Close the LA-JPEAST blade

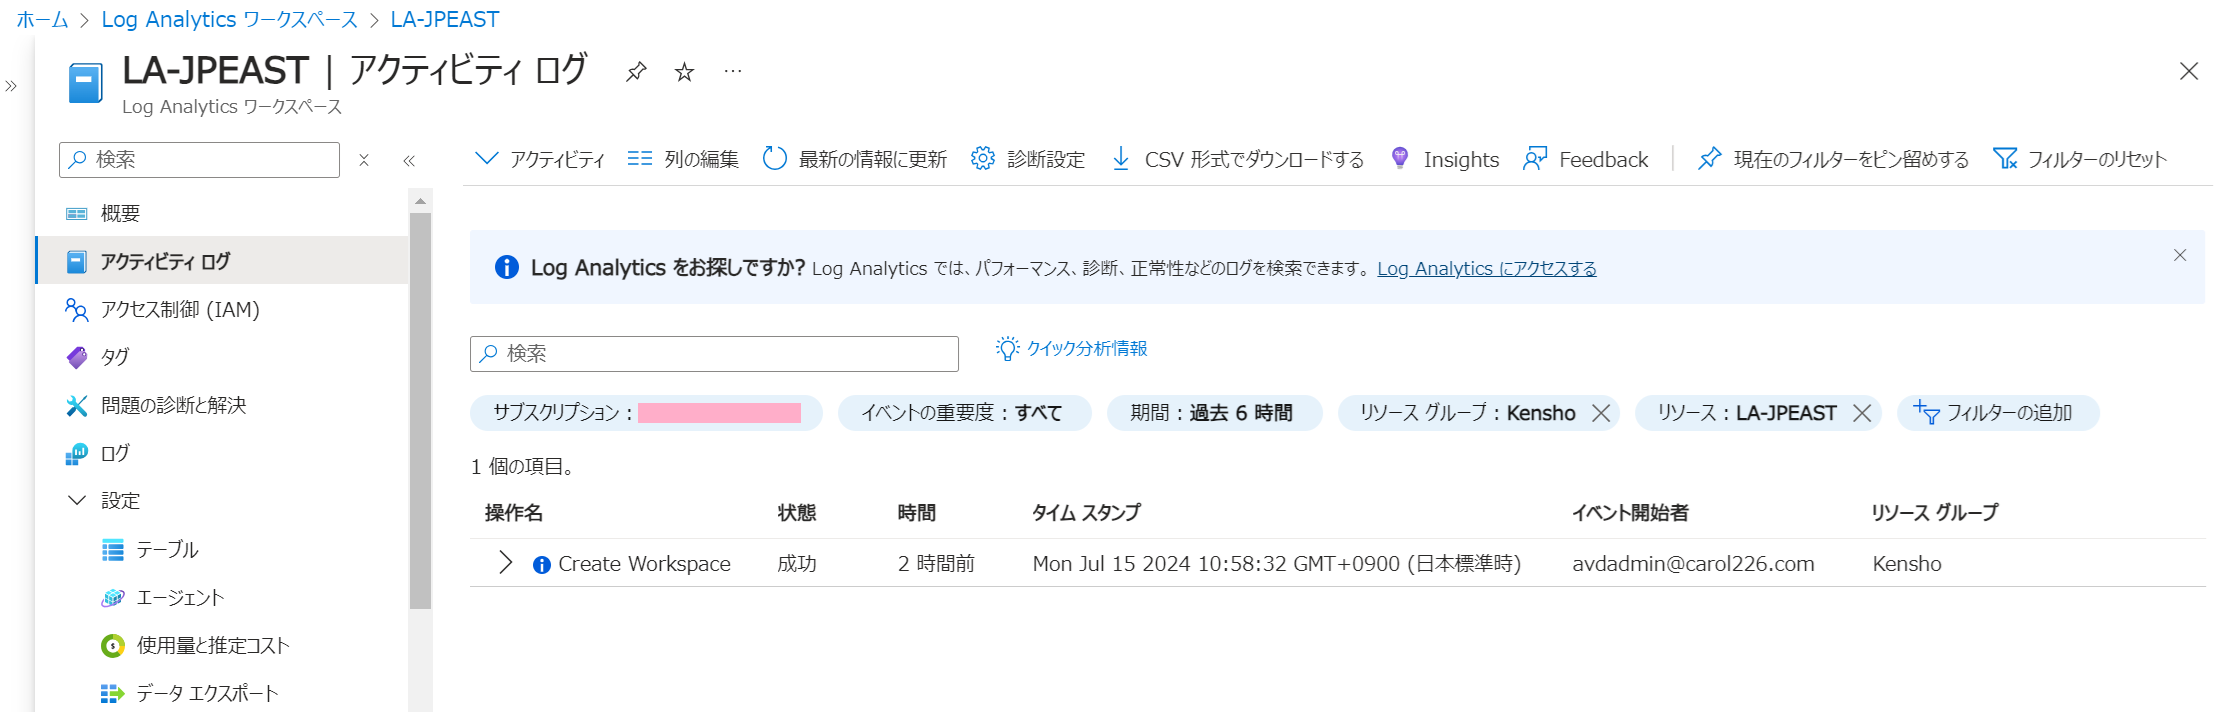pyautogui.click(x=2189, y=71)
